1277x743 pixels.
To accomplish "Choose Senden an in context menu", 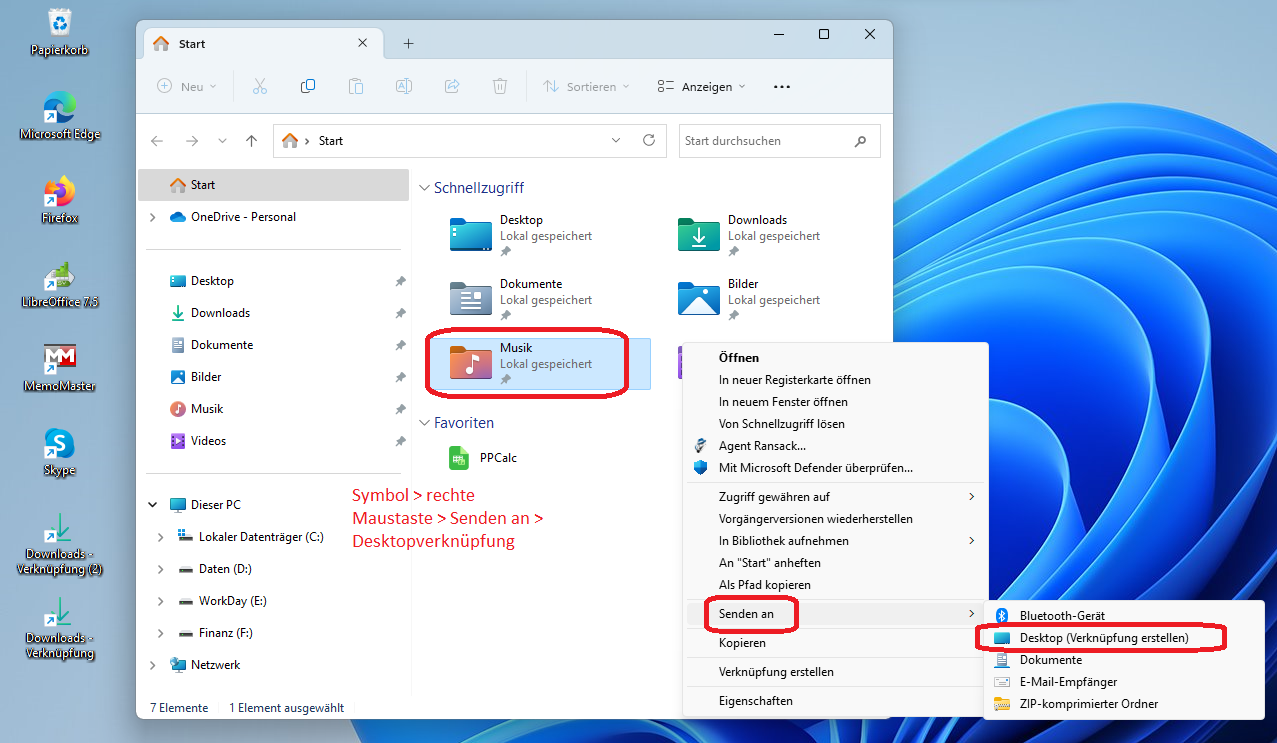I will tap(834, 613).
